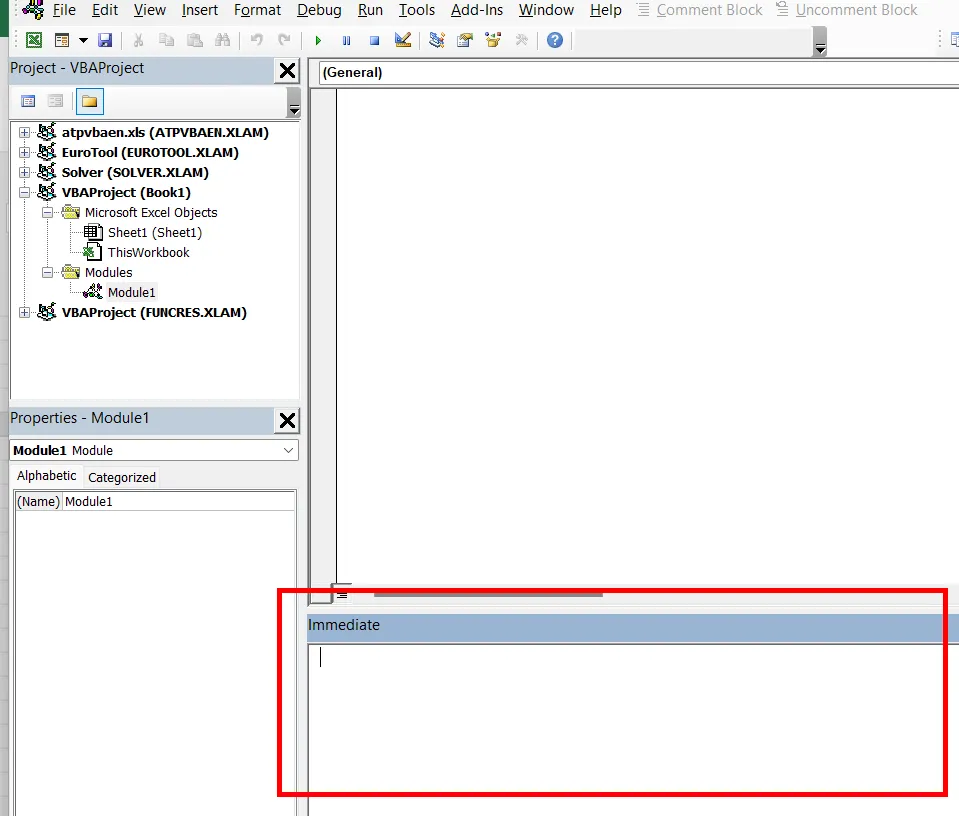Switch to Excel with the View Microsoft Excel icon
Screen dimensions: 959x816
(34, 40)
